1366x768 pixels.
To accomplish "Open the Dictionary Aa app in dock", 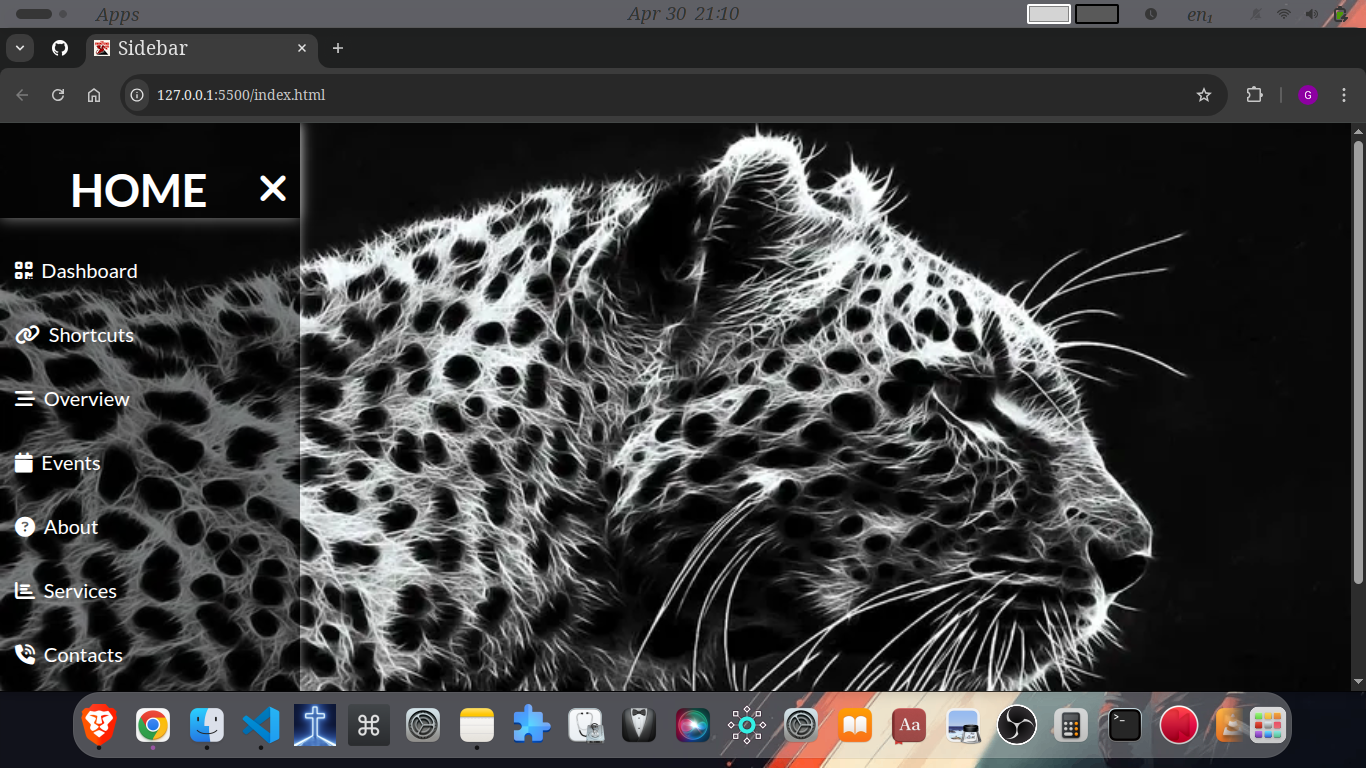I will tap(909, 725).
